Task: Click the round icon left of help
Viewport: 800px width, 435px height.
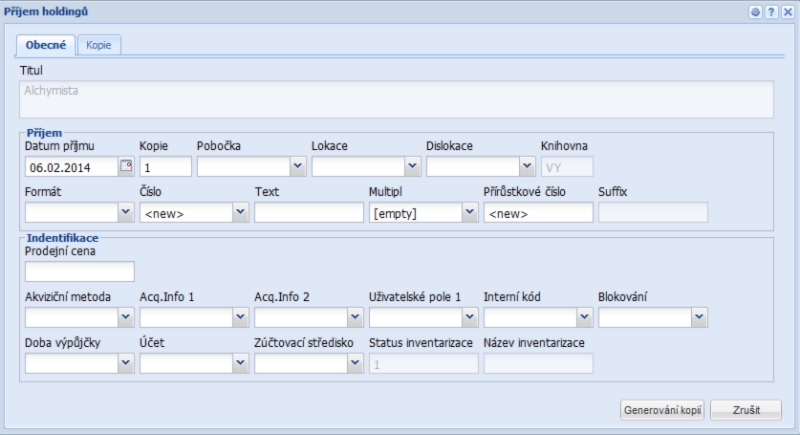Action: [x=758, y=10]
